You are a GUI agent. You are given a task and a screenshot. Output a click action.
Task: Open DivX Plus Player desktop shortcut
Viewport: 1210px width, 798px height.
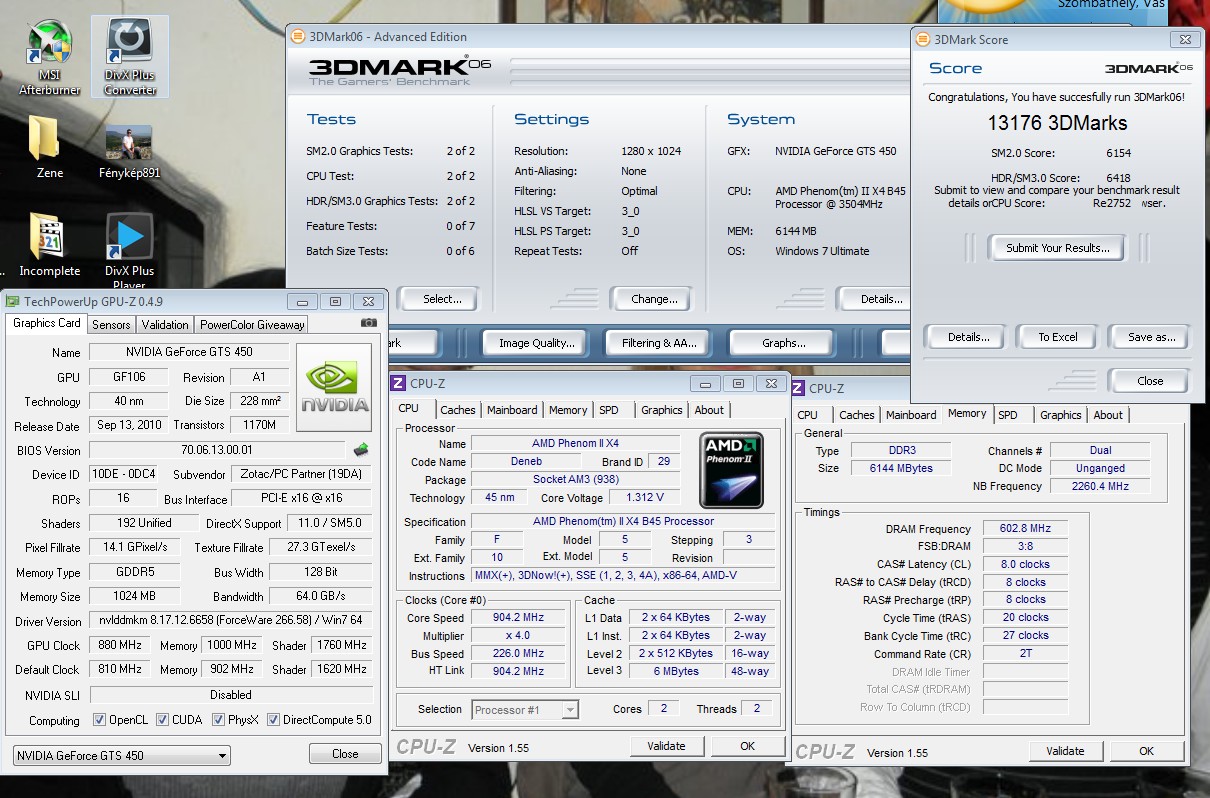130,251
